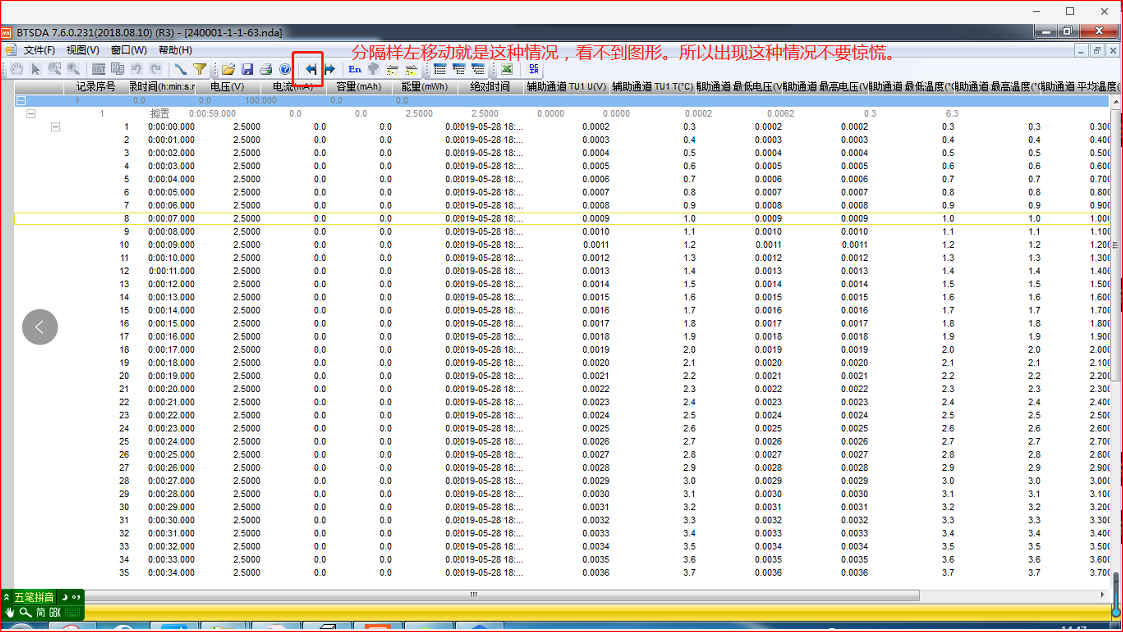Screen dimensions: 1123x632
Task: Click inner document restore button
Action: click(1097, 50)
